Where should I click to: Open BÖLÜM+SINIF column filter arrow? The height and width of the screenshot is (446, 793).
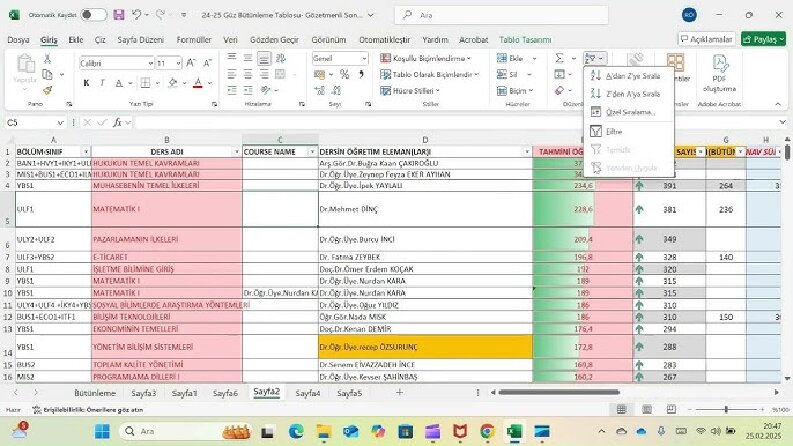pyautogui.click(x=86, y=152)
